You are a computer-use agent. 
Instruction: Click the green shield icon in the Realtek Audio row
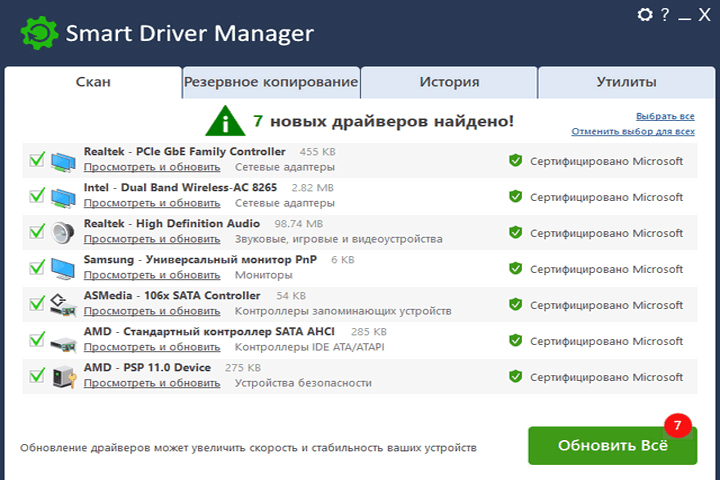(516, 232)
